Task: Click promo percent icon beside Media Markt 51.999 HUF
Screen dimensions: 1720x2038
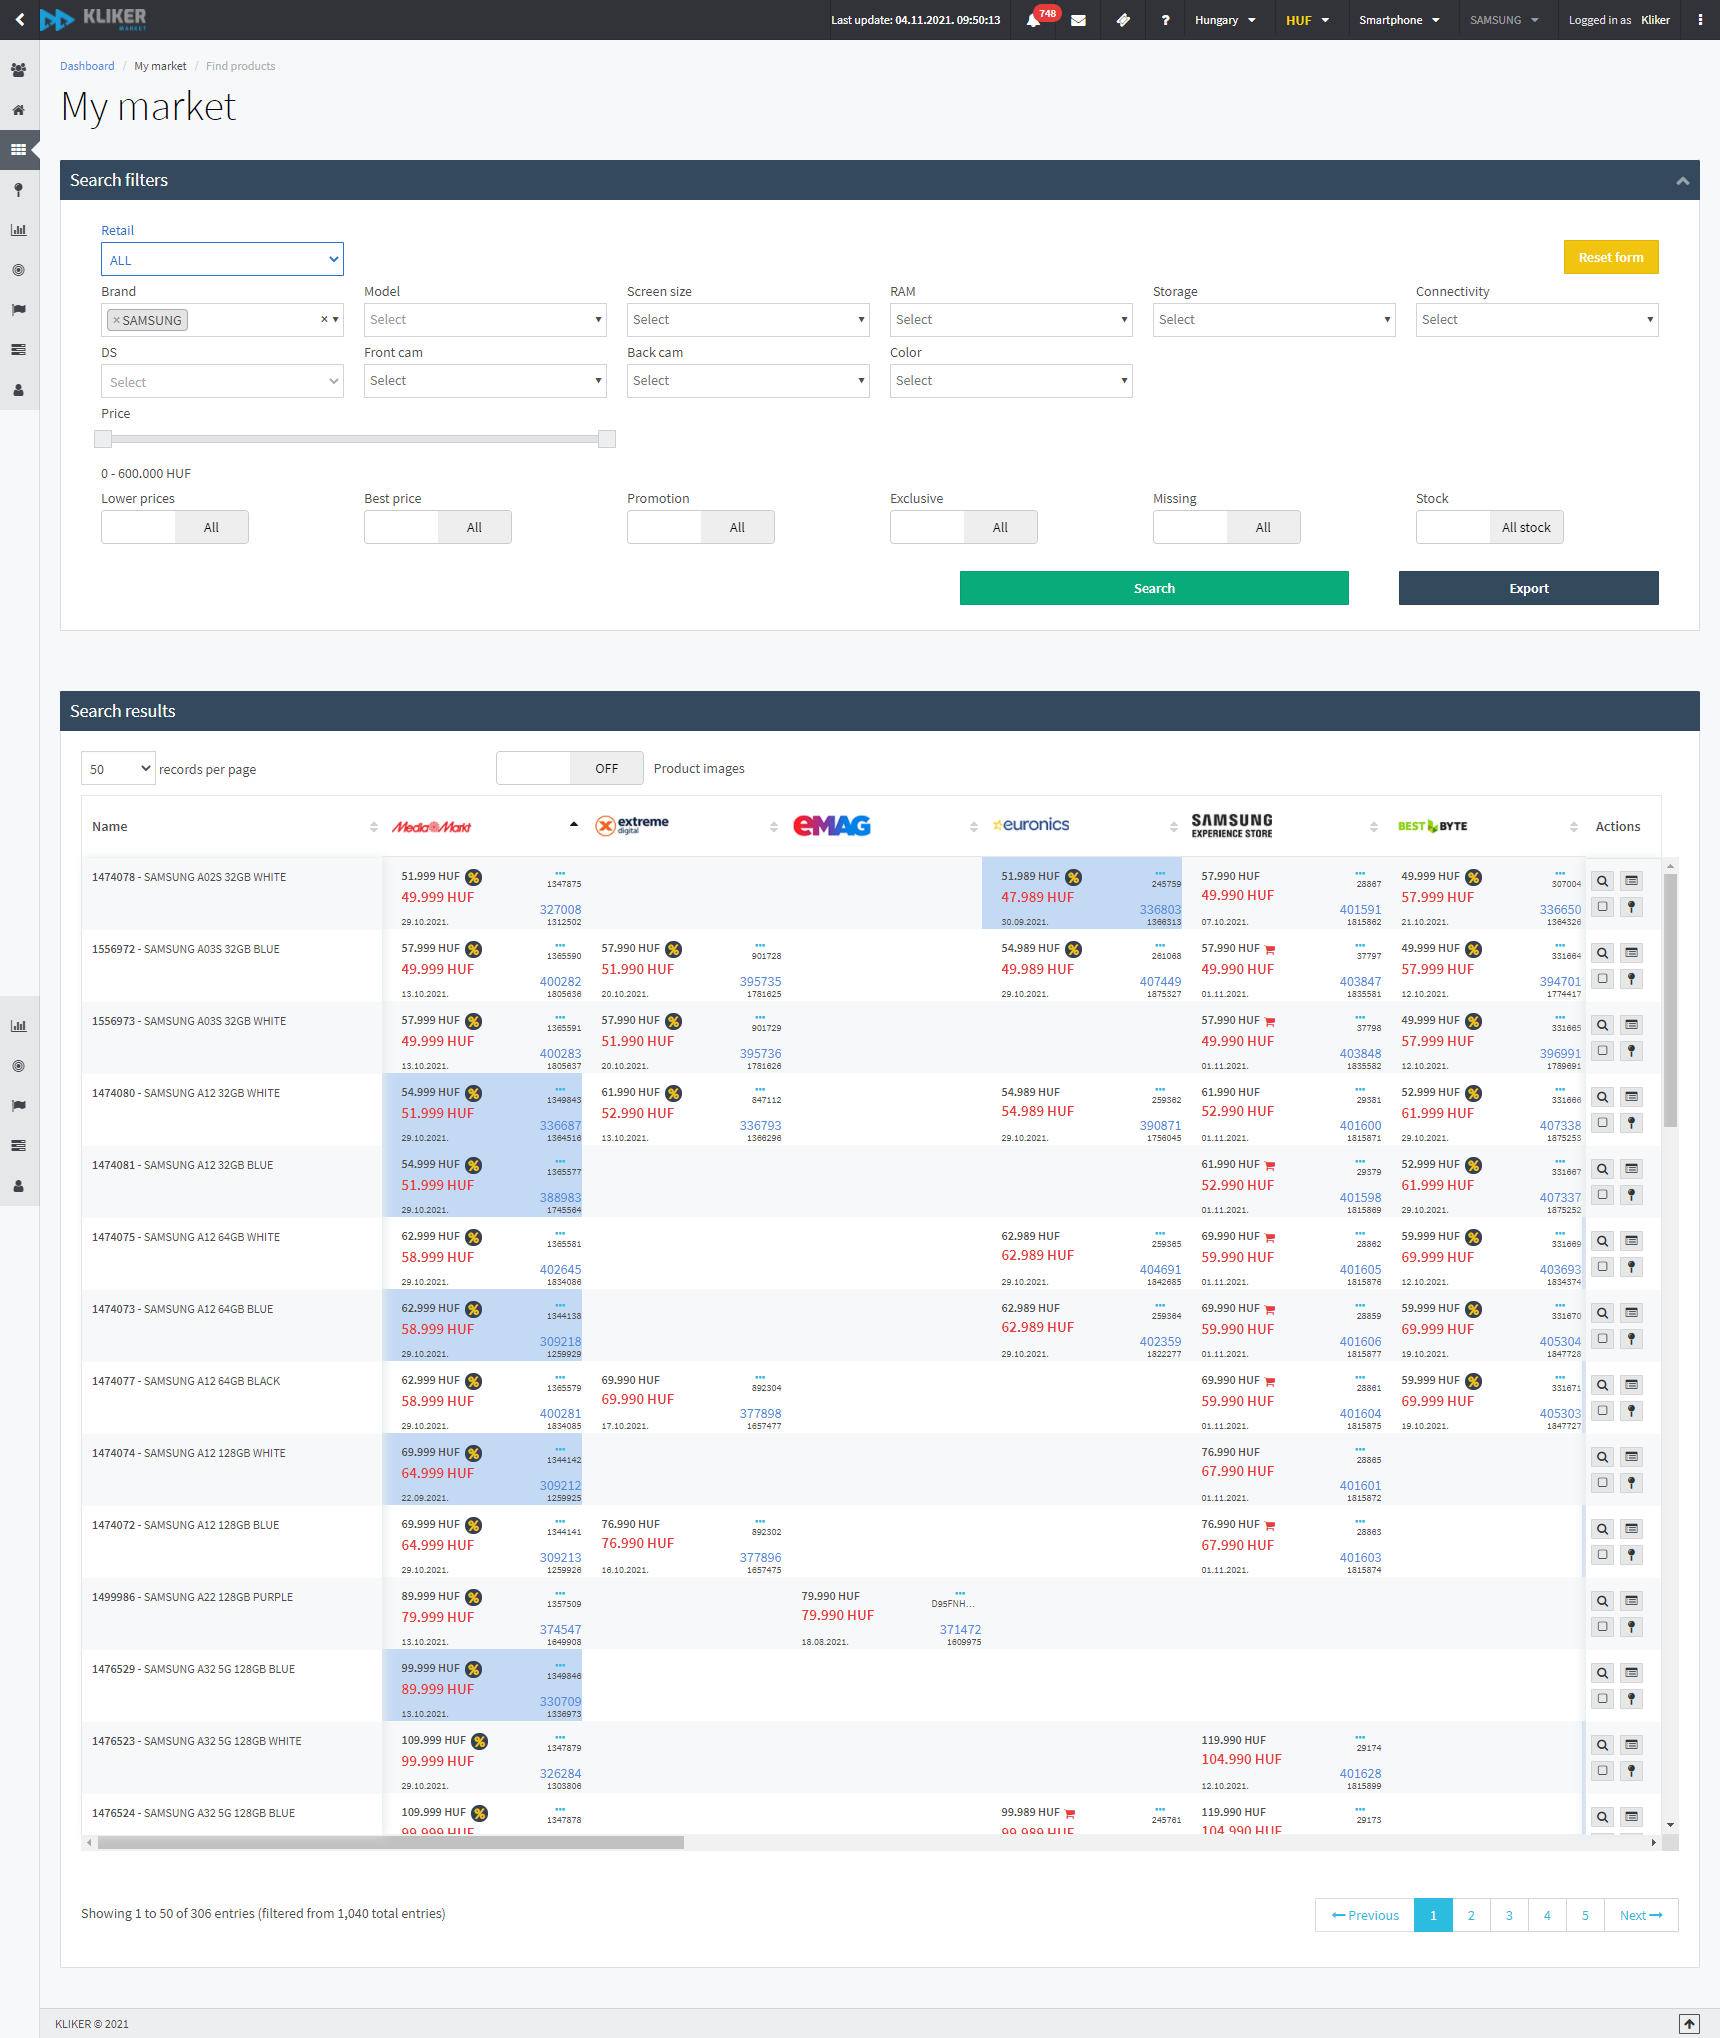Action: (x=474, y=877)
